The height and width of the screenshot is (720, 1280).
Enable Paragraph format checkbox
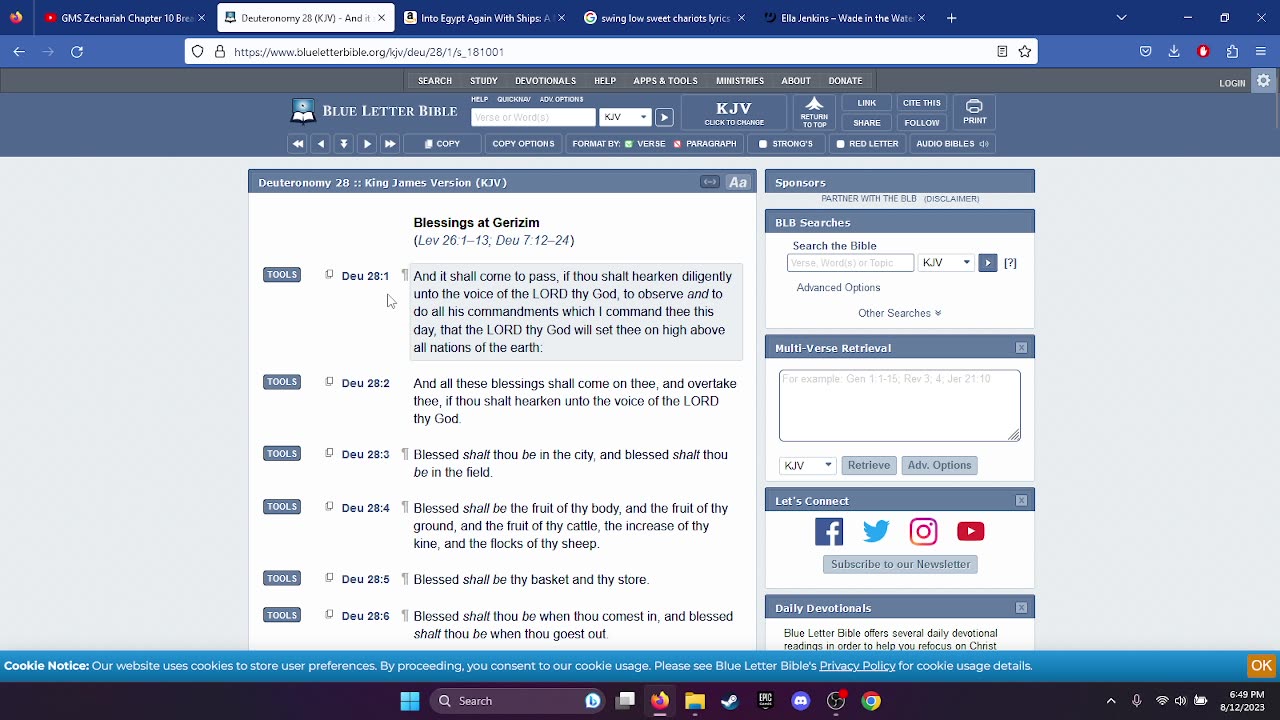click(677, 144)
